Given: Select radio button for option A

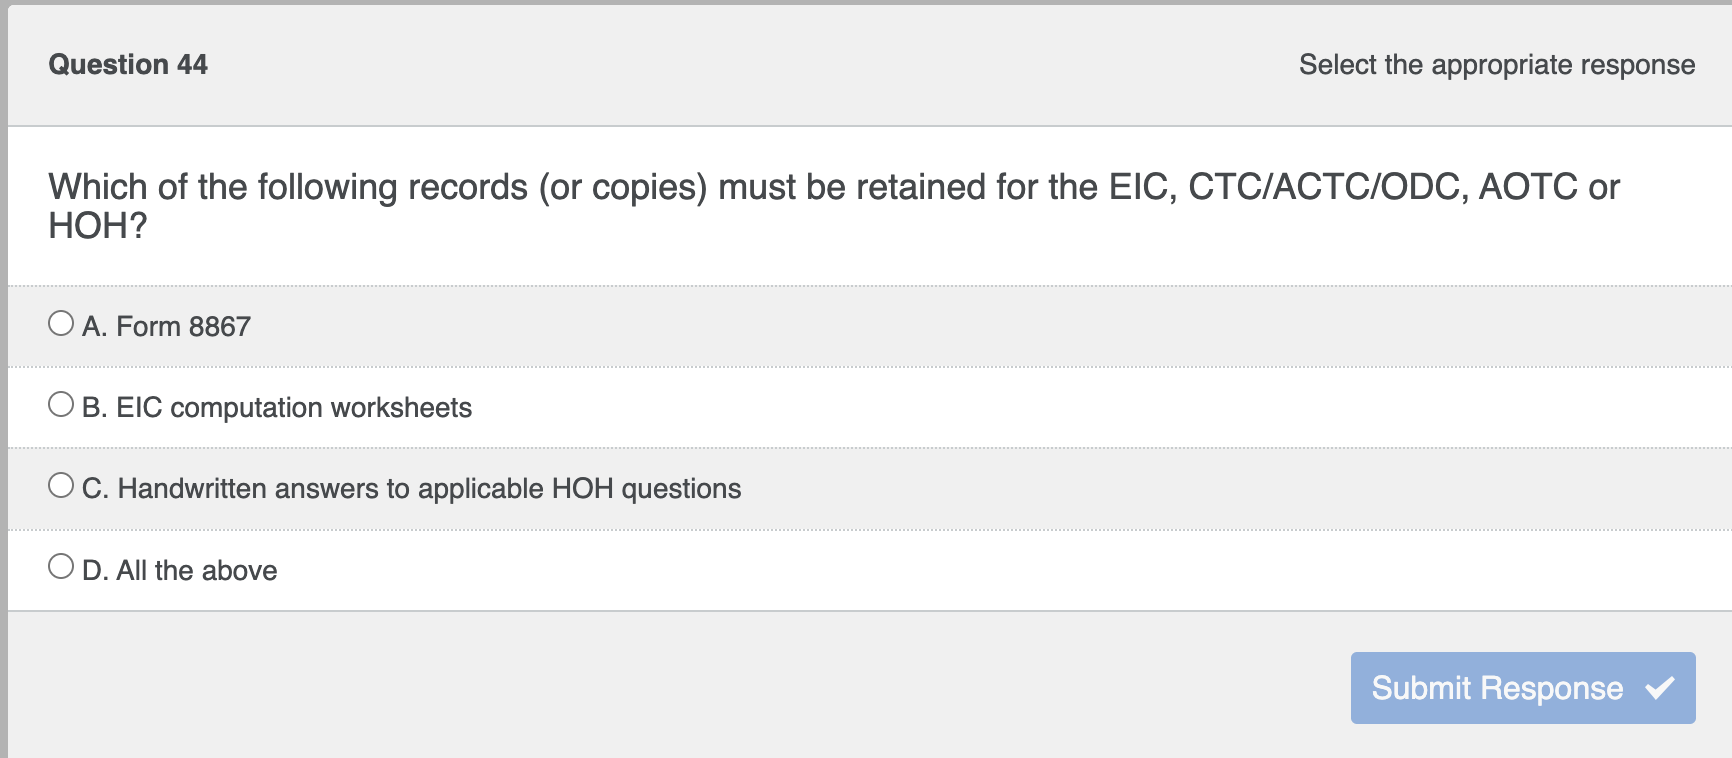Looking at the screenshot, I should pos(60,321).
